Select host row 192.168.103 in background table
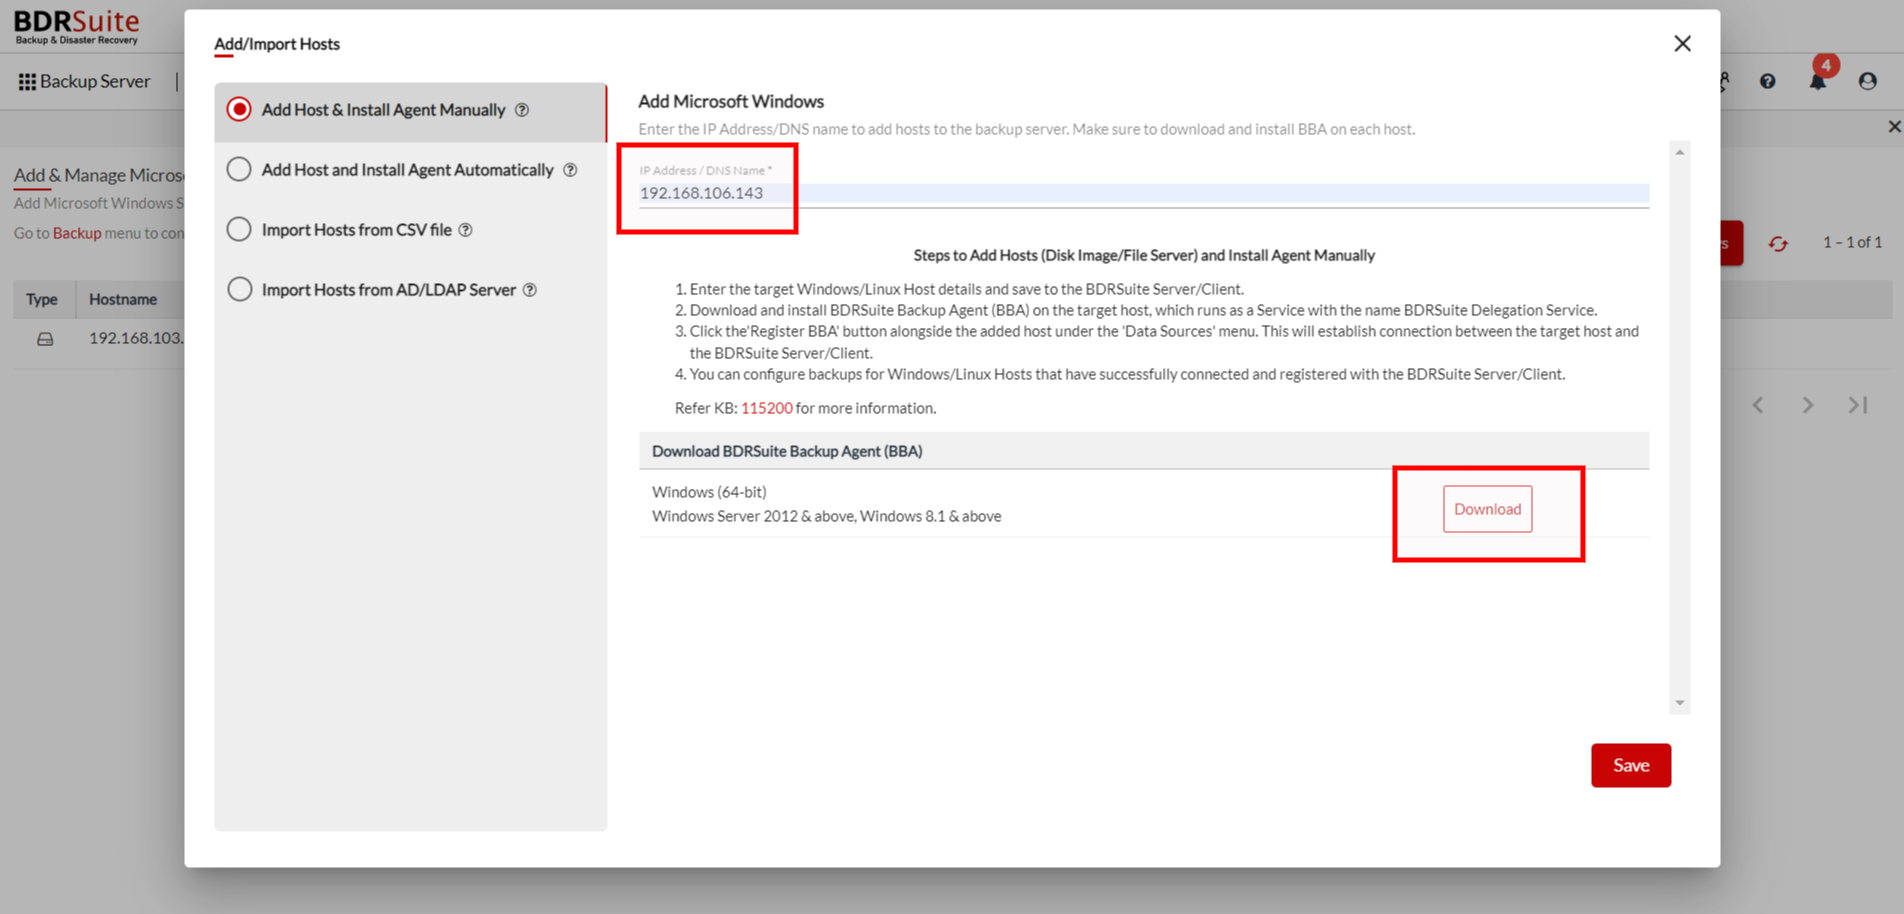The width and height of the screenshot is (1904, 914). point(136,338)
